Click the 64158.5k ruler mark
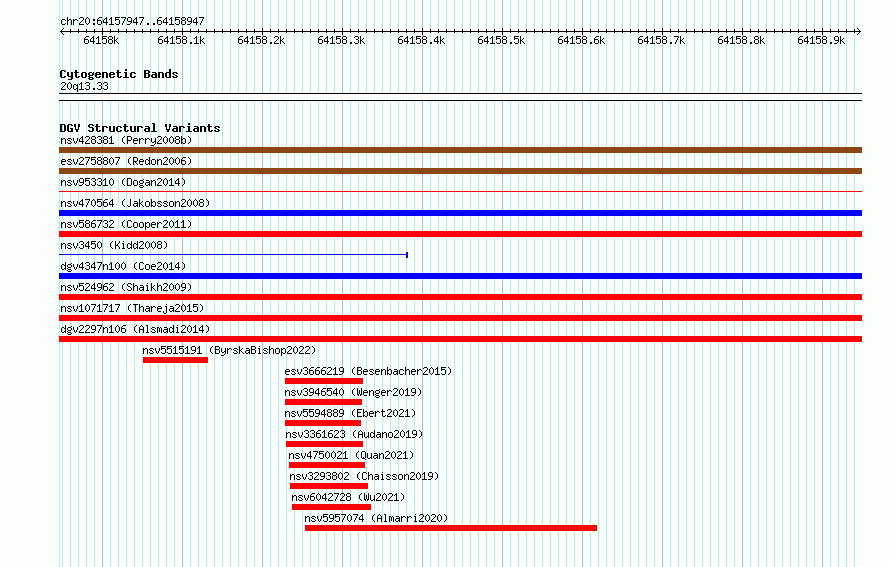890x567 pixels. click(501, 40)
